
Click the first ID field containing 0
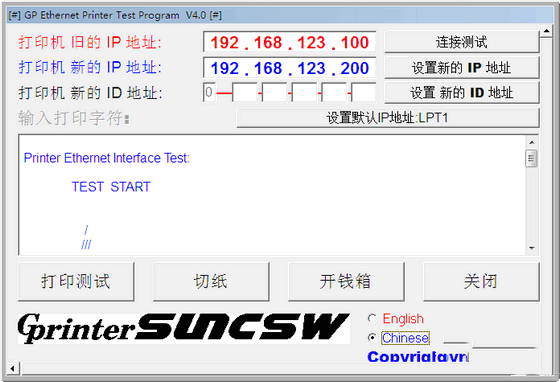tap(209, 93)
